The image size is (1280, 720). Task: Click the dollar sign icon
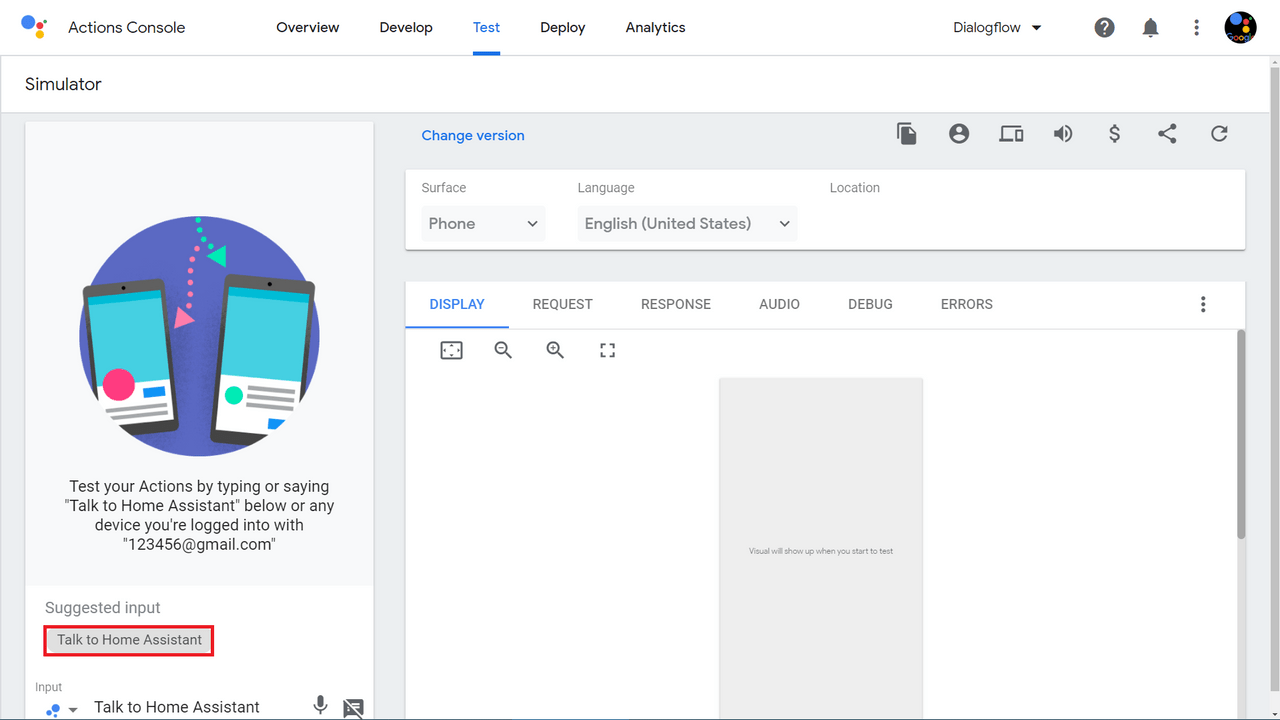(x=1115, y=134)
